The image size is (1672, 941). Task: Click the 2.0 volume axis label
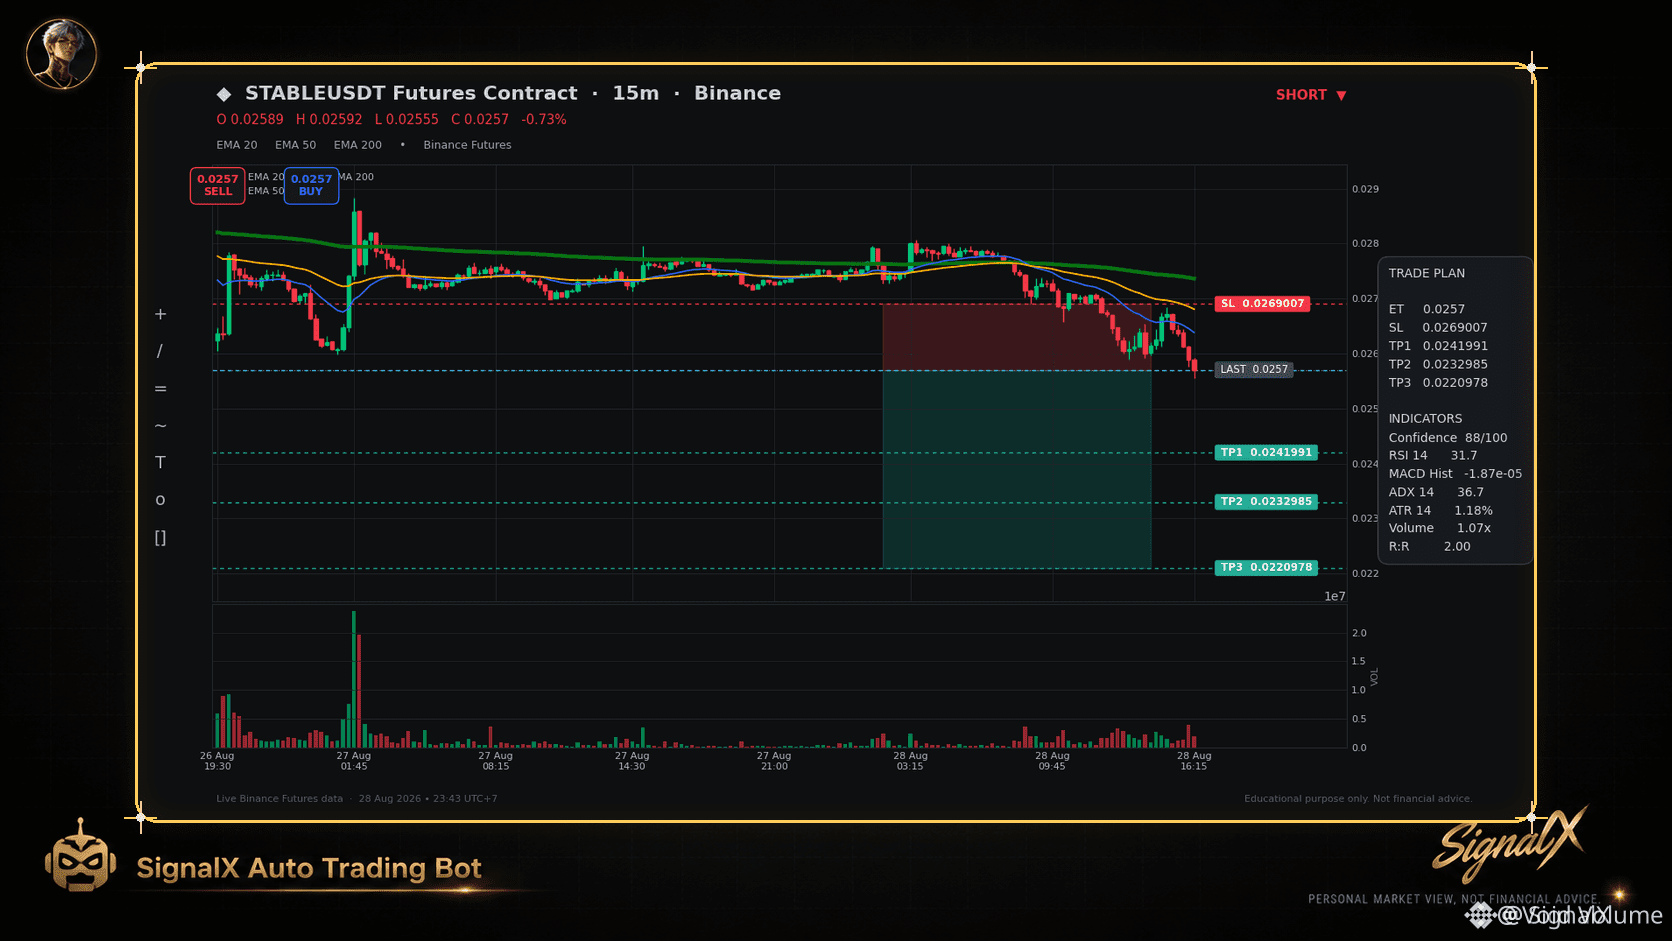(1359, 633)
